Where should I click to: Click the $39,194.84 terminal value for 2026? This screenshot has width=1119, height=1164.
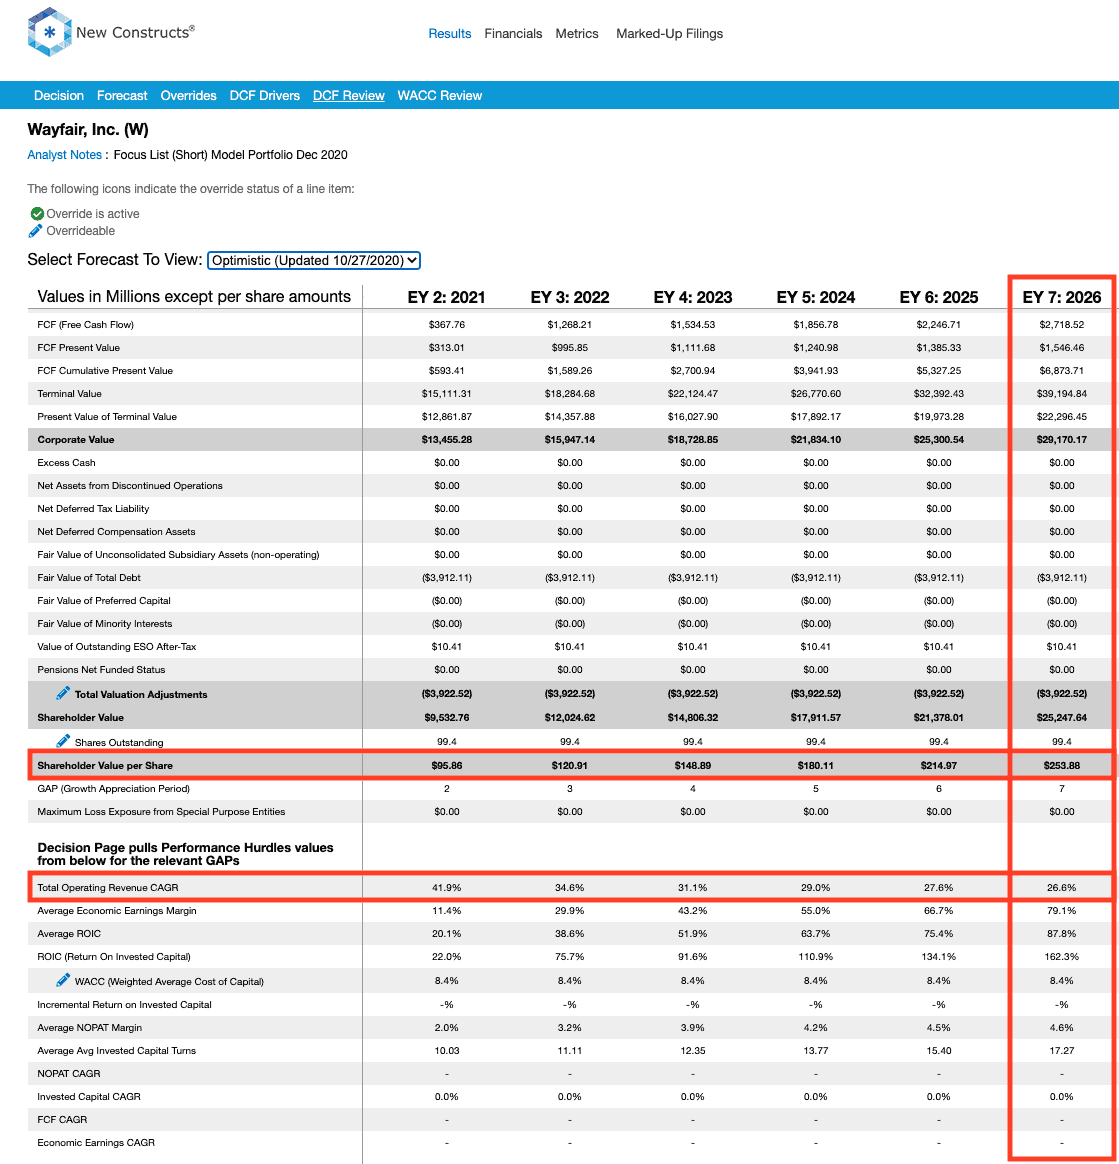coord(1062,393)
